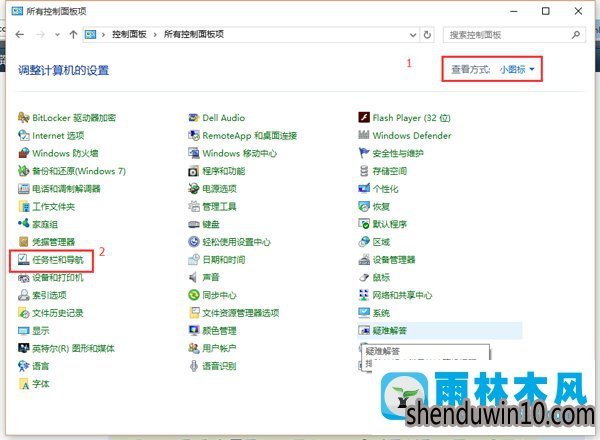Open Flash Player (32 位) link
Viewport: 600px width, 440px height.
click(x=411, y=118)
